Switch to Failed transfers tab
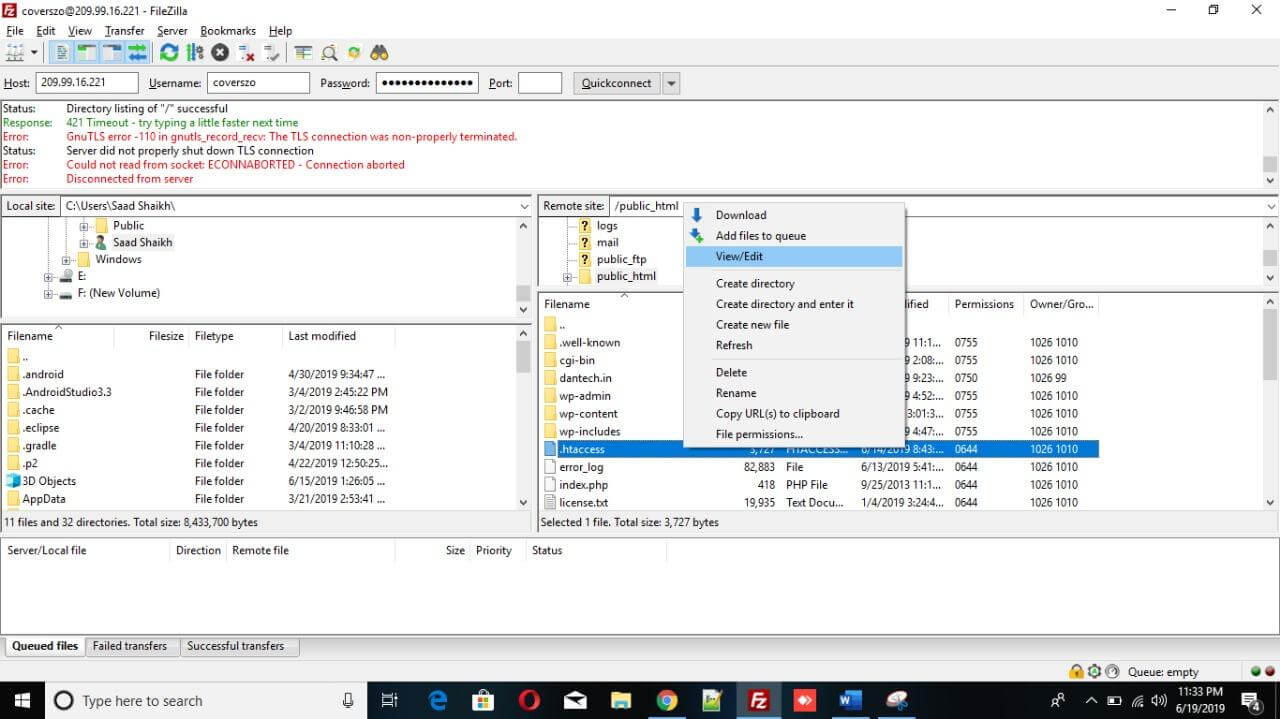This screenshot has height=719, width=1280. click(x=130, y=646)
